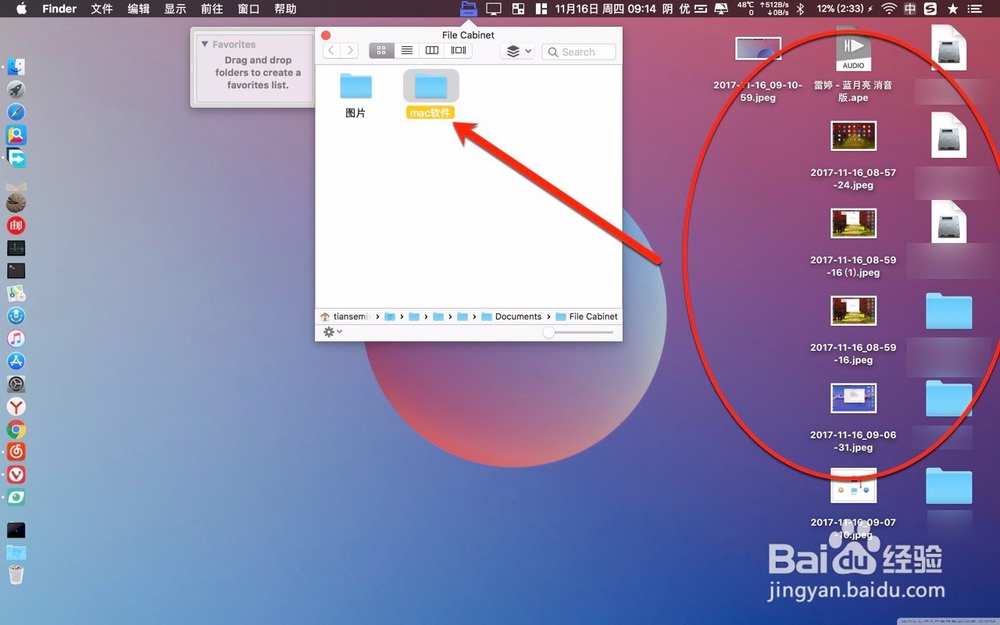Screen dimensions: 1000x625
Task: Open the 前往 menu in the menu bar
Action: click(210, 9)
